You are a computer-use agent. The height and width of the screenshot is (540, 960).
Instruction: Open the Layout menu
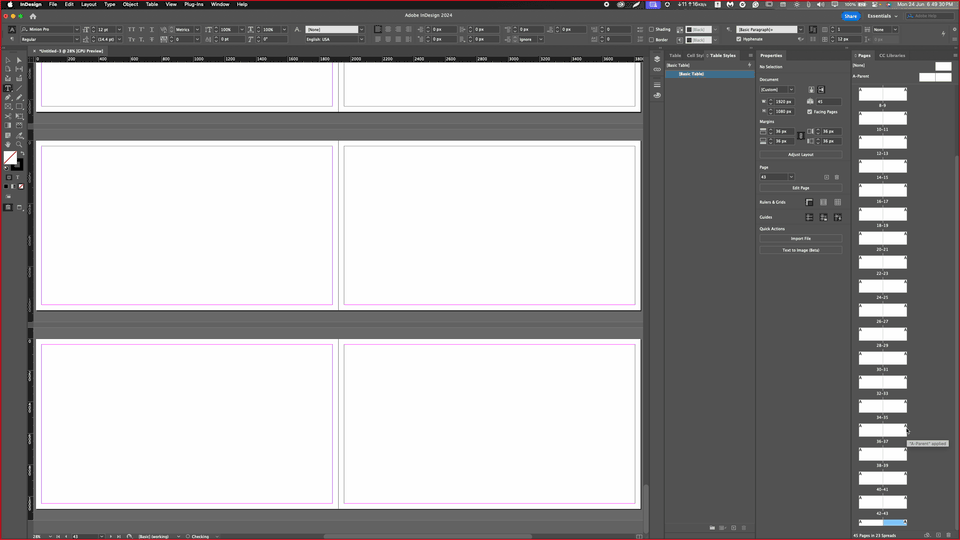coord(89,4)
